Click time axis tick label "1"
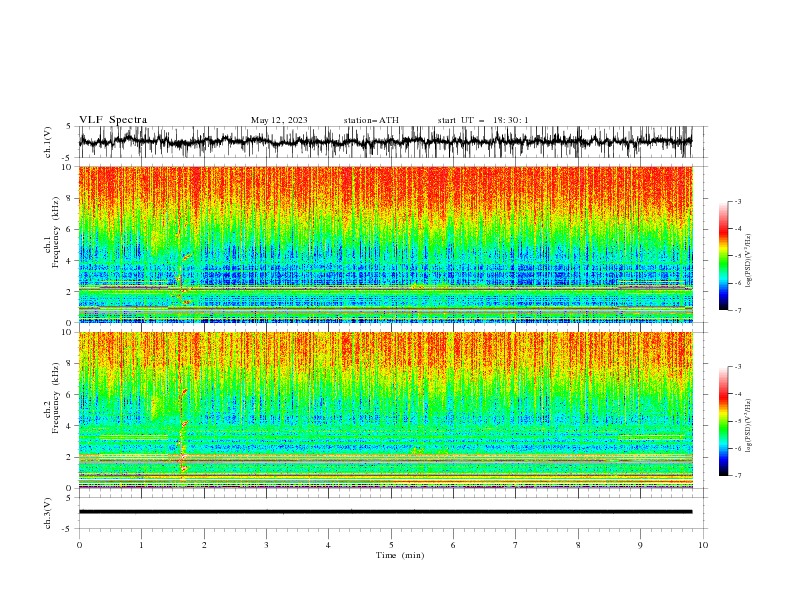Viewport: 792px width, 612px height. click(x=142, y=545)
